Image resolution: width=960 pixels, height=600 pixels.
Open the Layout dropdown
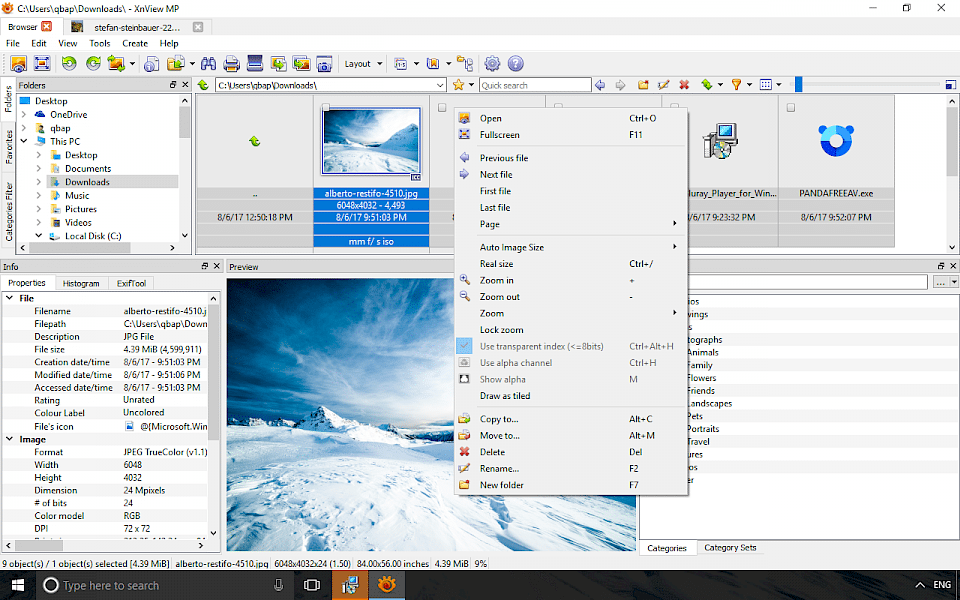click(362, 64)
